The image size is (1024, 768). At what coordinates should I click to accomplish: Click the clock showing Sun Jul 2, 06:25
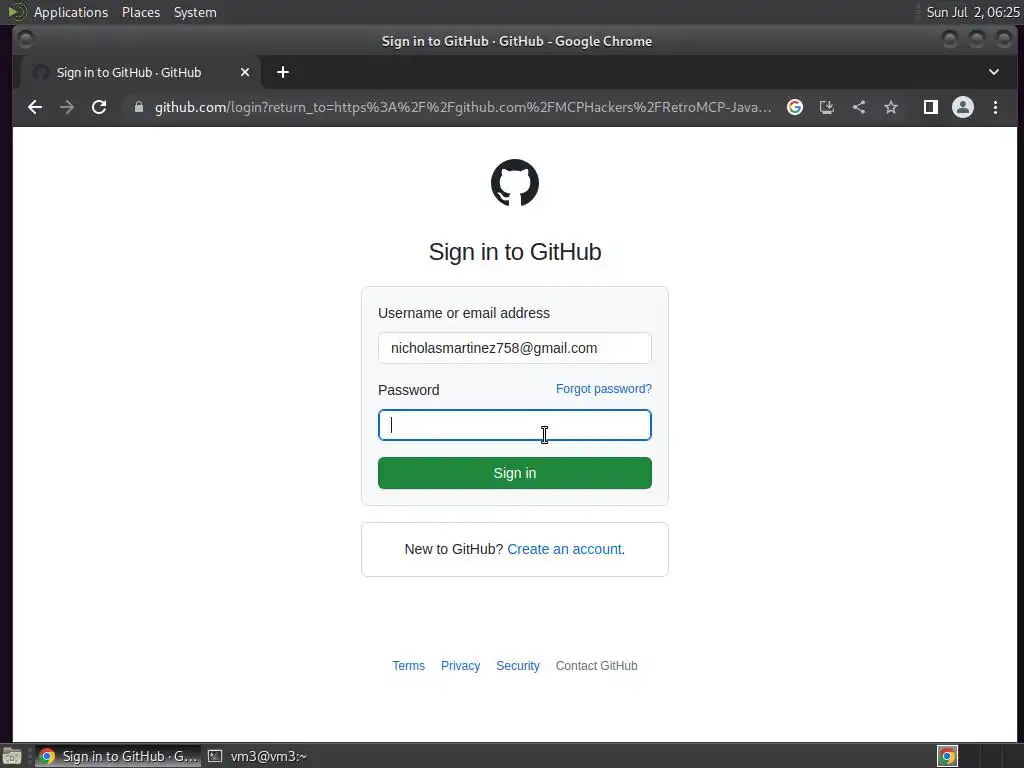972,12
